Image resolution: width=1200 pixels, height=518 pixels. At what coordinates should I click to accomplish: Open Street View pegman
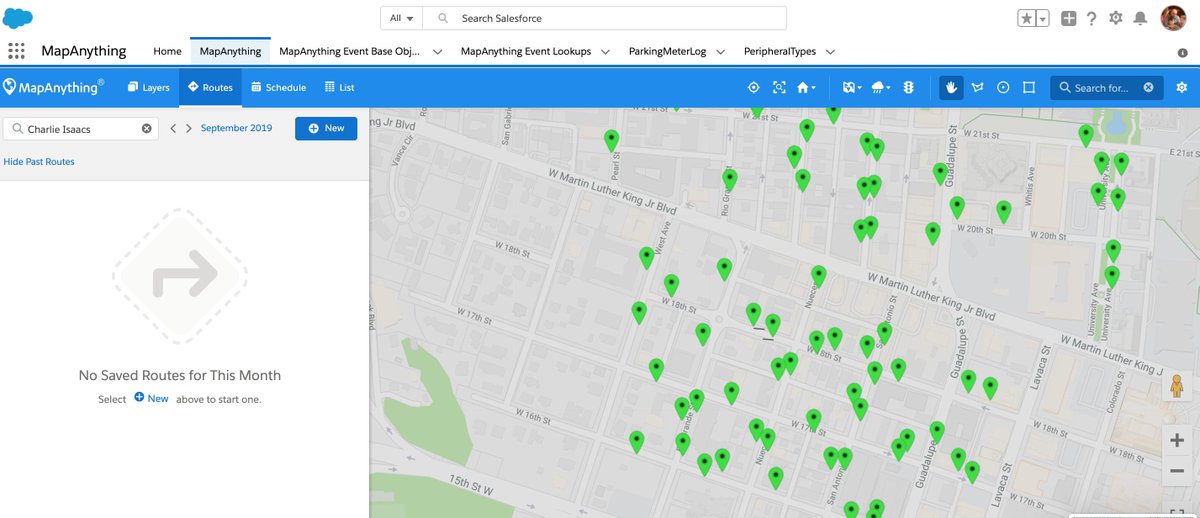[1177, 387]
